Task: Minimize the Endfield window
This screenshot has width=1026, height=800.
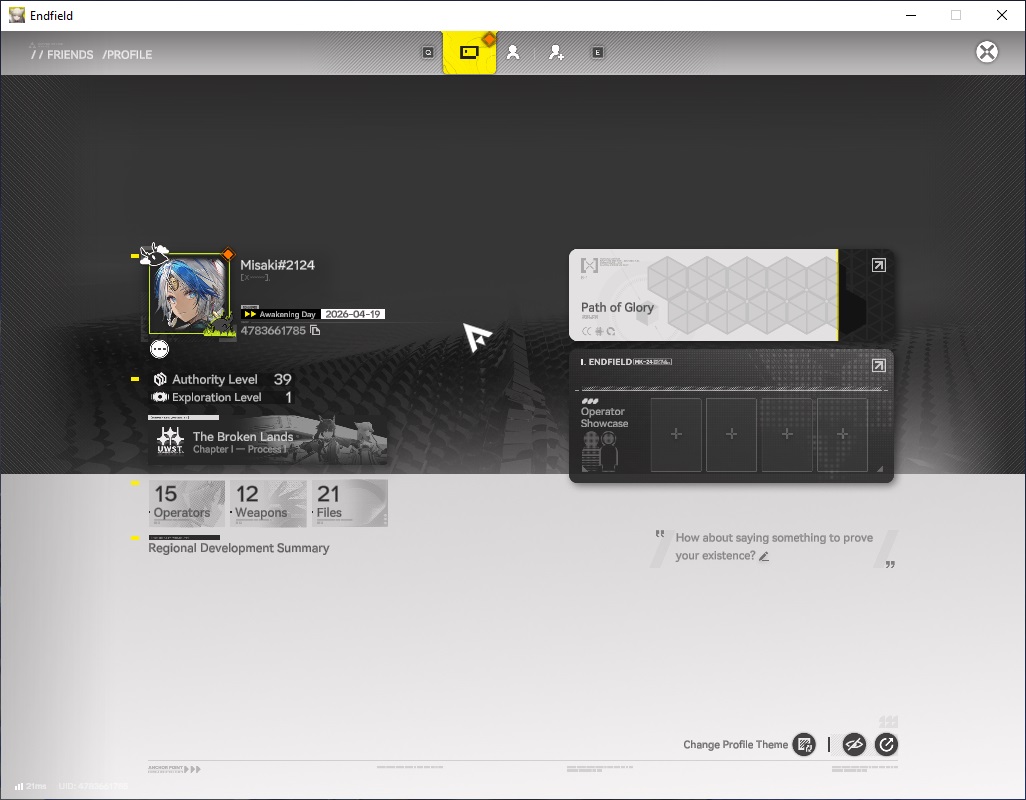Action: 910,15
